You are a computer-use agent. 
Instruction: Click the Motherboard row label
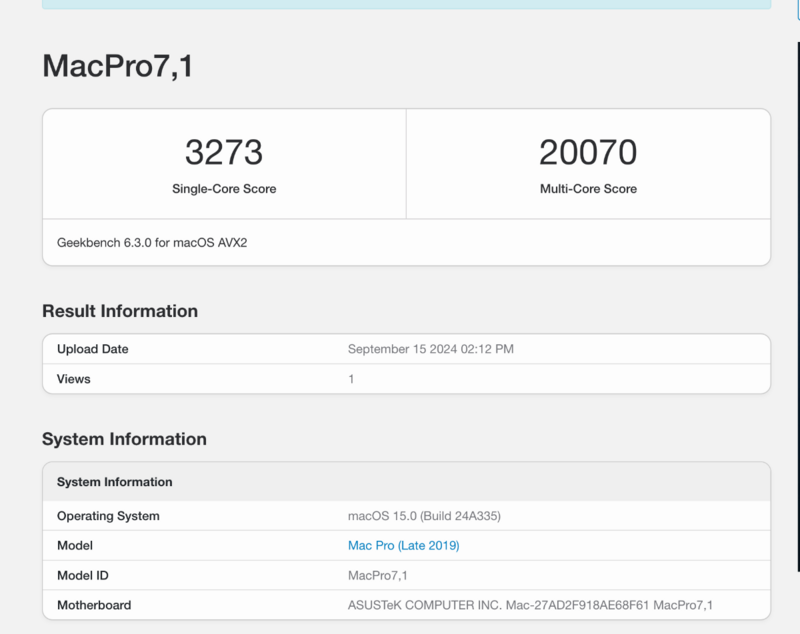[94, 605]
